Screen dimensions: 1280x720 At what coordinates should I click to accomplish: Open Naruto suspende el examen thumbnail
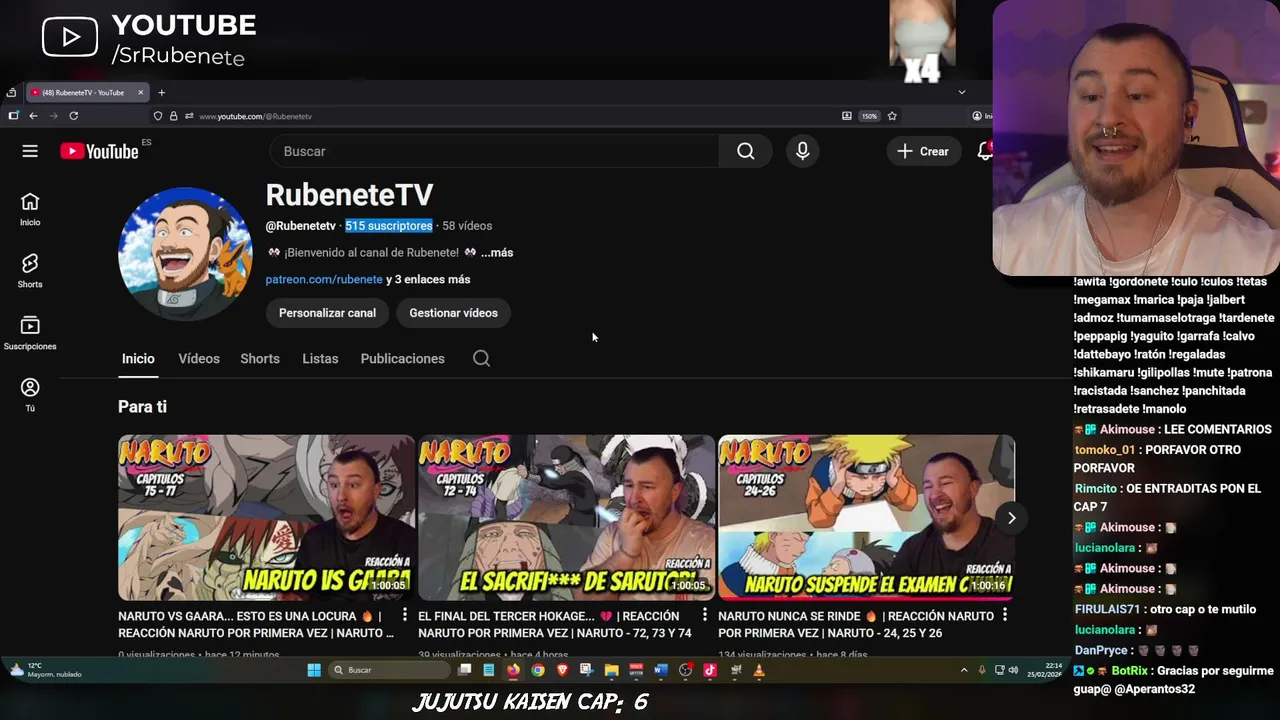pos(866,517)
